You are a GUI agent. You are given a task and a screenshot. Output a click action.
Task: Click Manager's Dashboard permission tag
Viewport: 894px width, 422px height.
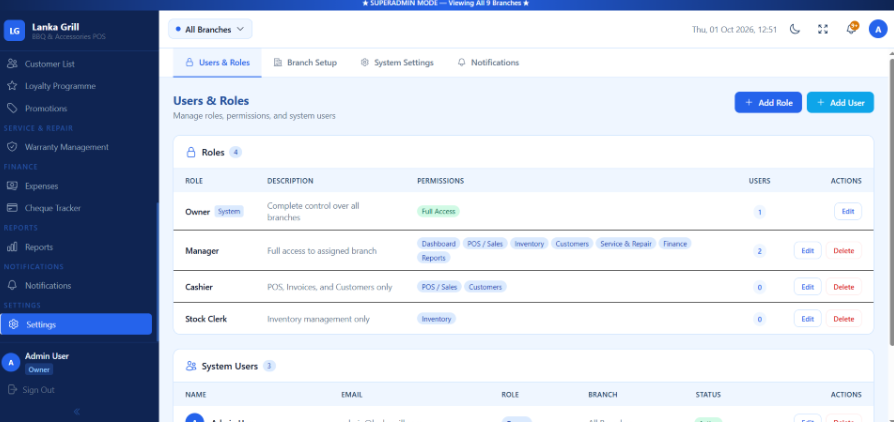(438, 244)
